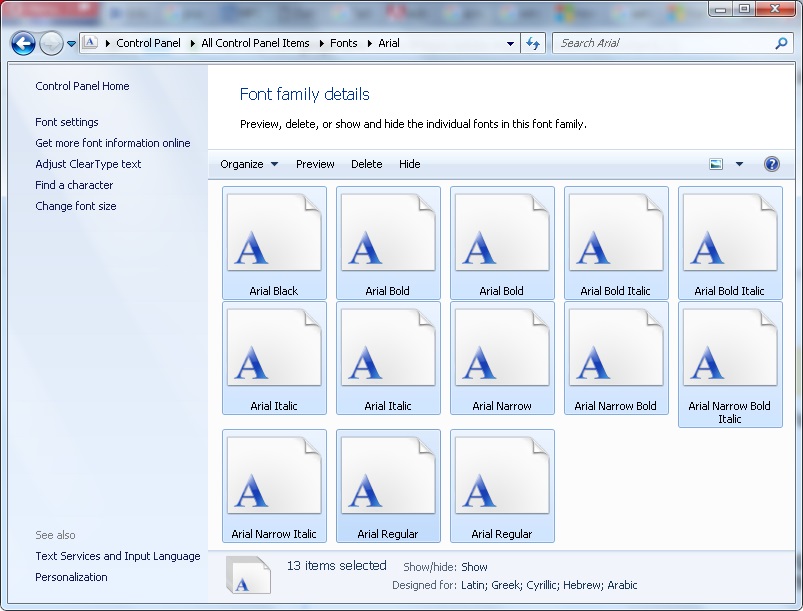803x611 pixels.
Task: Click the Show/hide value "Show"
Action: (x=474, y=567)
